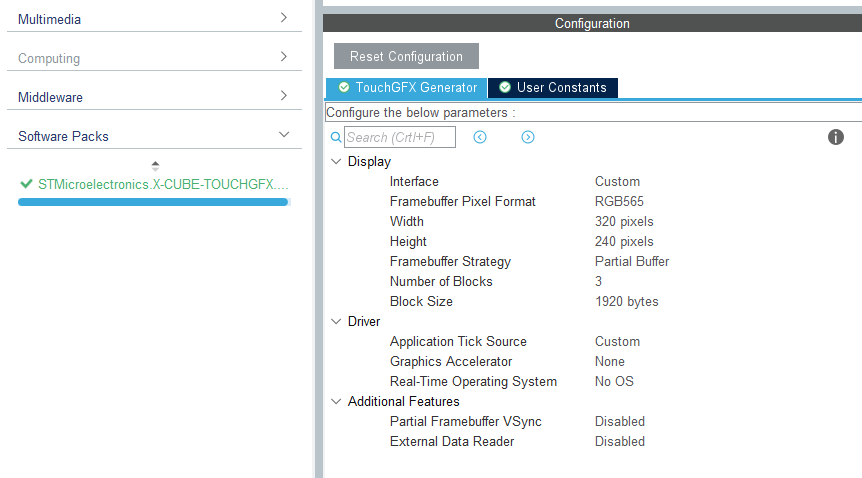Collapse the Software Packs category

(283, 135)
